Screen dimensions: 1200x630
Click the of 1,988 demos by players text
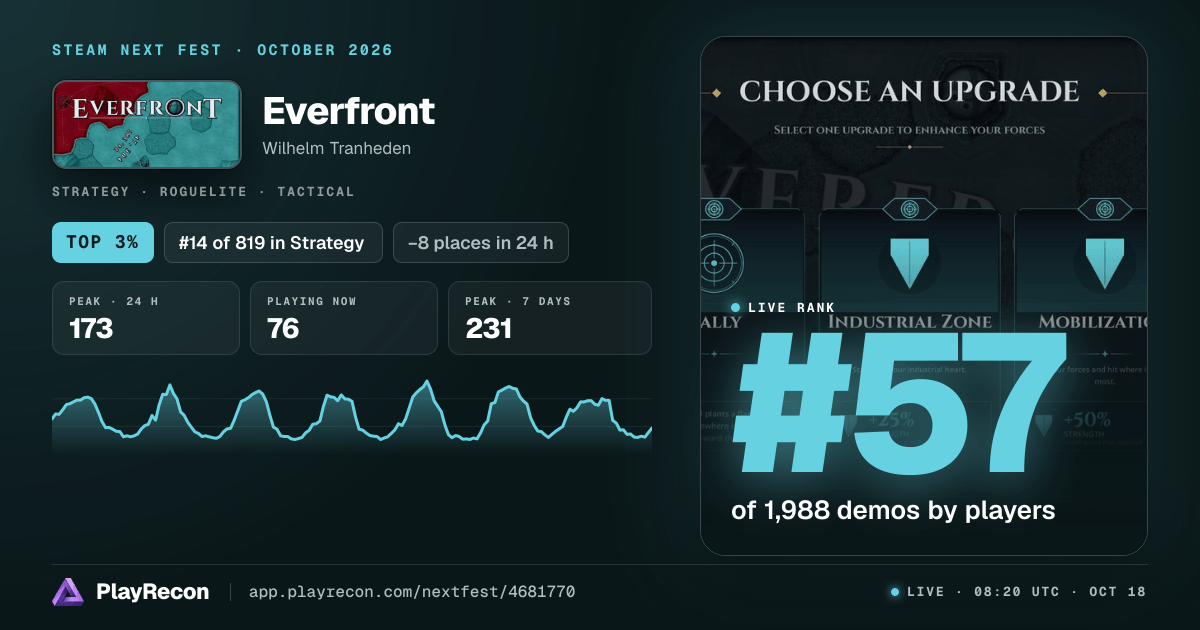point(893,510)
